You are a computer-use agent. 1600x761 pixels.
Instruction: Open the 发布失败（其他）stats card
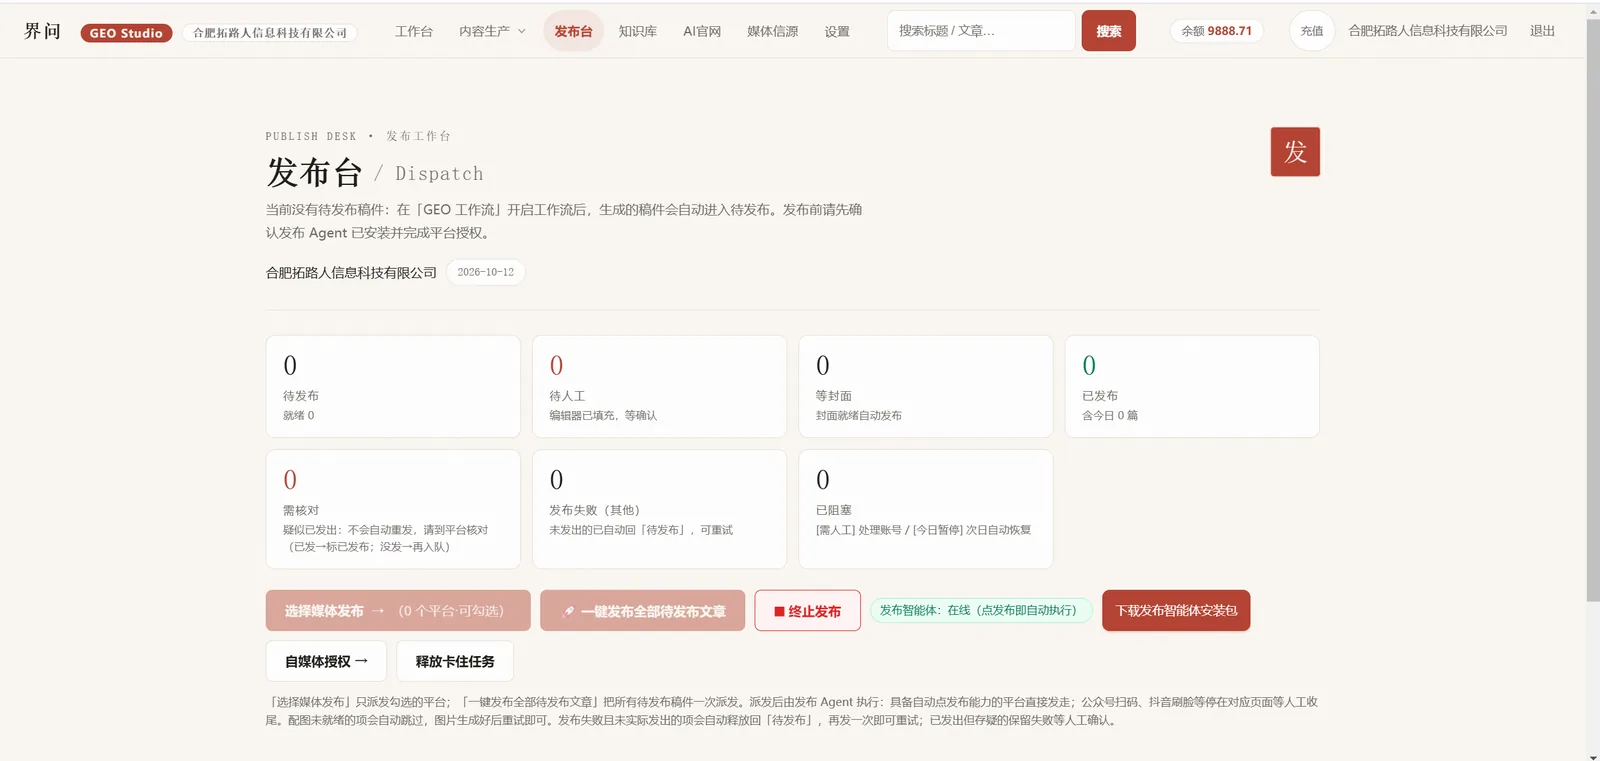click(659, 509)
